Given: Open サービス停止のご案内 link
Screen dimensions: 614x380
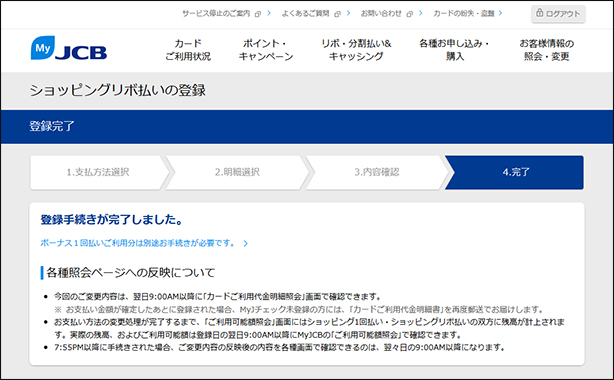Looking at the screenshot, I should [216, 13].
